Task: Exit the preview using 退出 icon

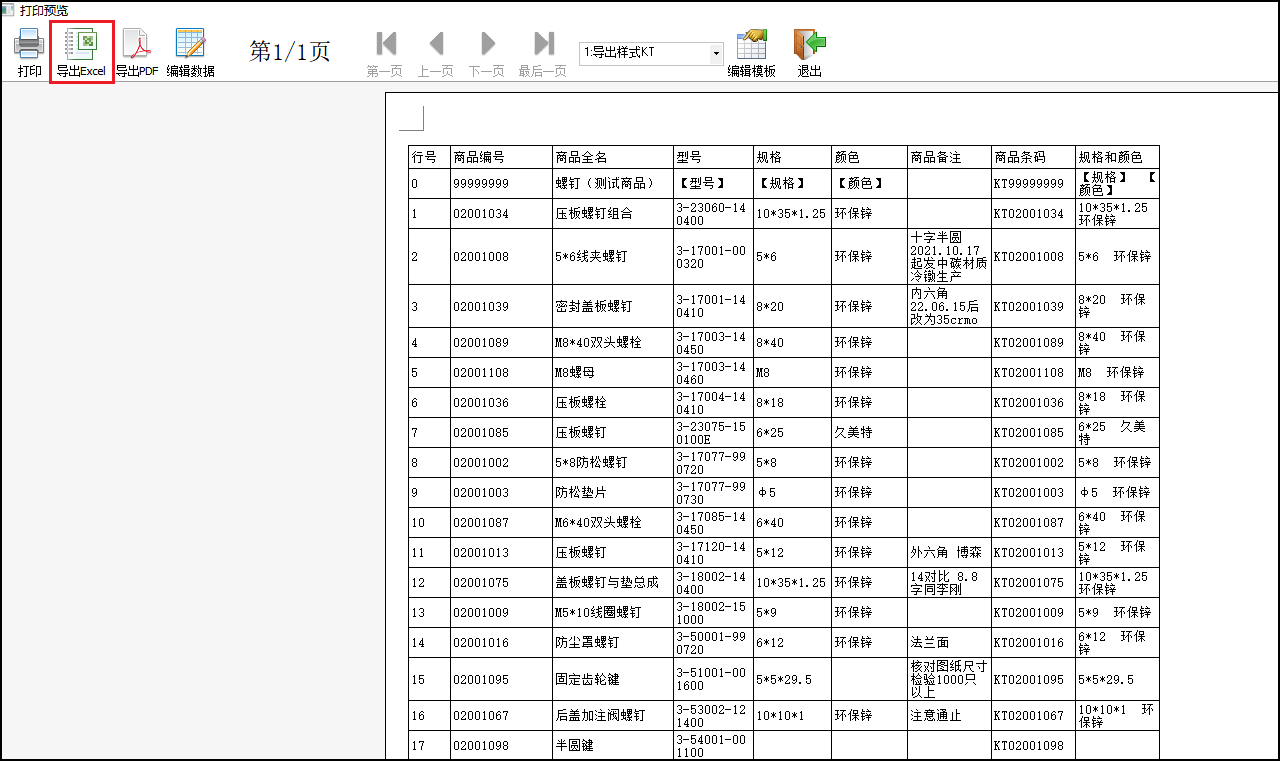Action: (809, 45)
